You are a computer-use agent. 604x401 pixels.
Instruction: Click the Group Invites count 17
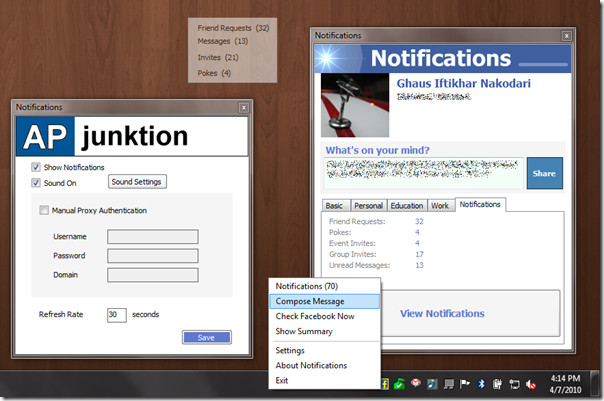click(x=419, y=254)
